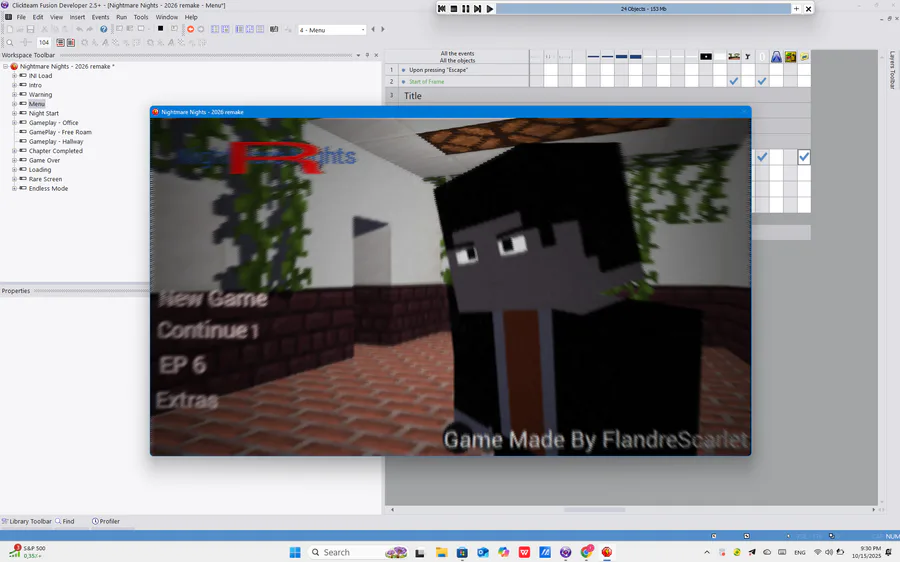
Task: Click 'Extras' in the game window
Action: [x=187, y=400]
